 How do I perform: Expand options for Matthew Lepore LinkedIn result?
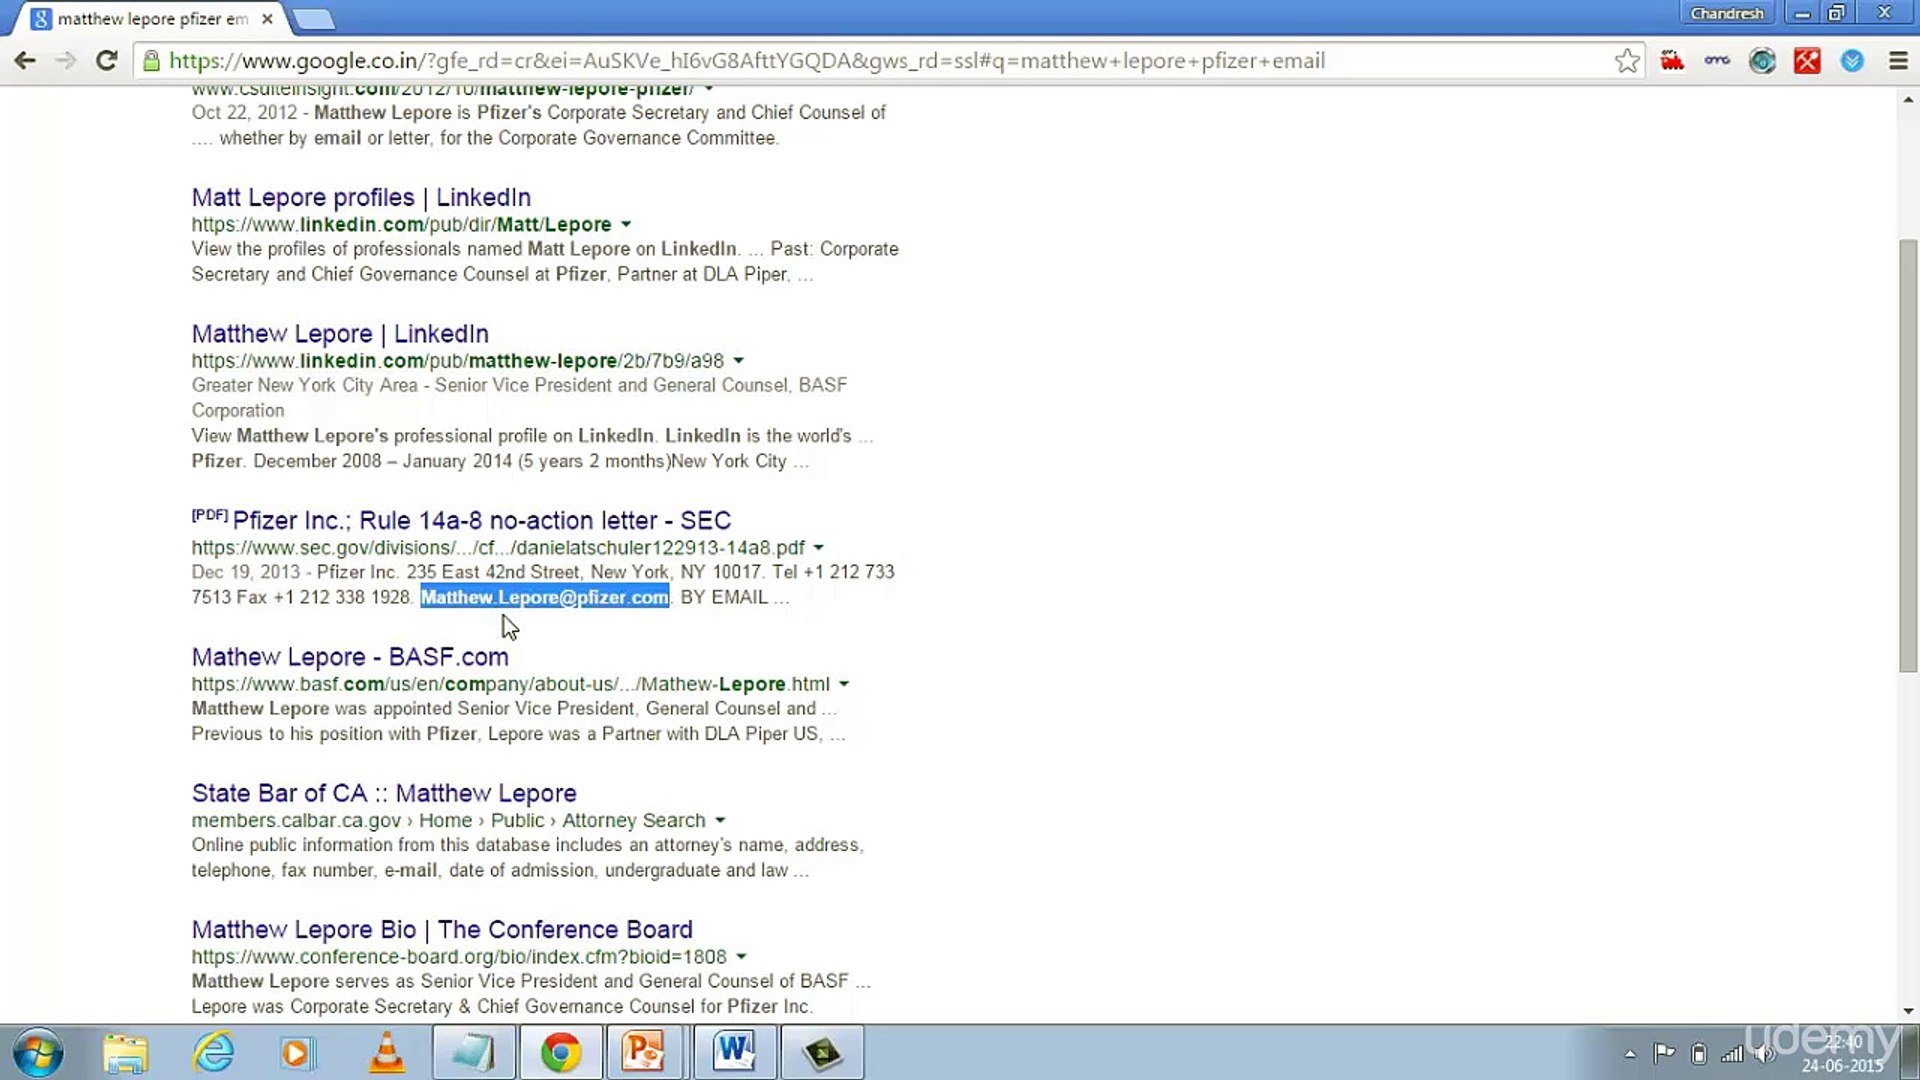[x=739, y=361]
